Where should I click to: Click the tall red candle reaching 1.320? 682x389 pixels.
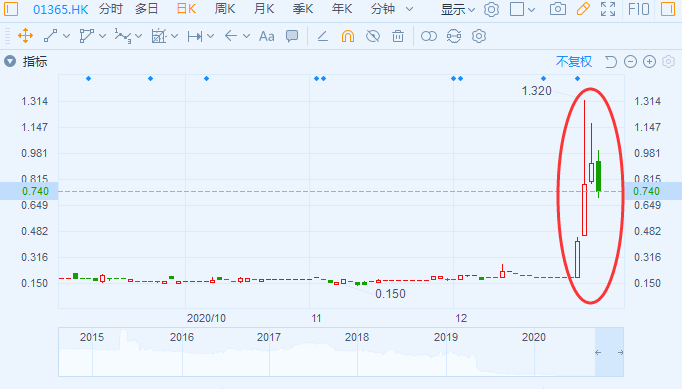585,168
